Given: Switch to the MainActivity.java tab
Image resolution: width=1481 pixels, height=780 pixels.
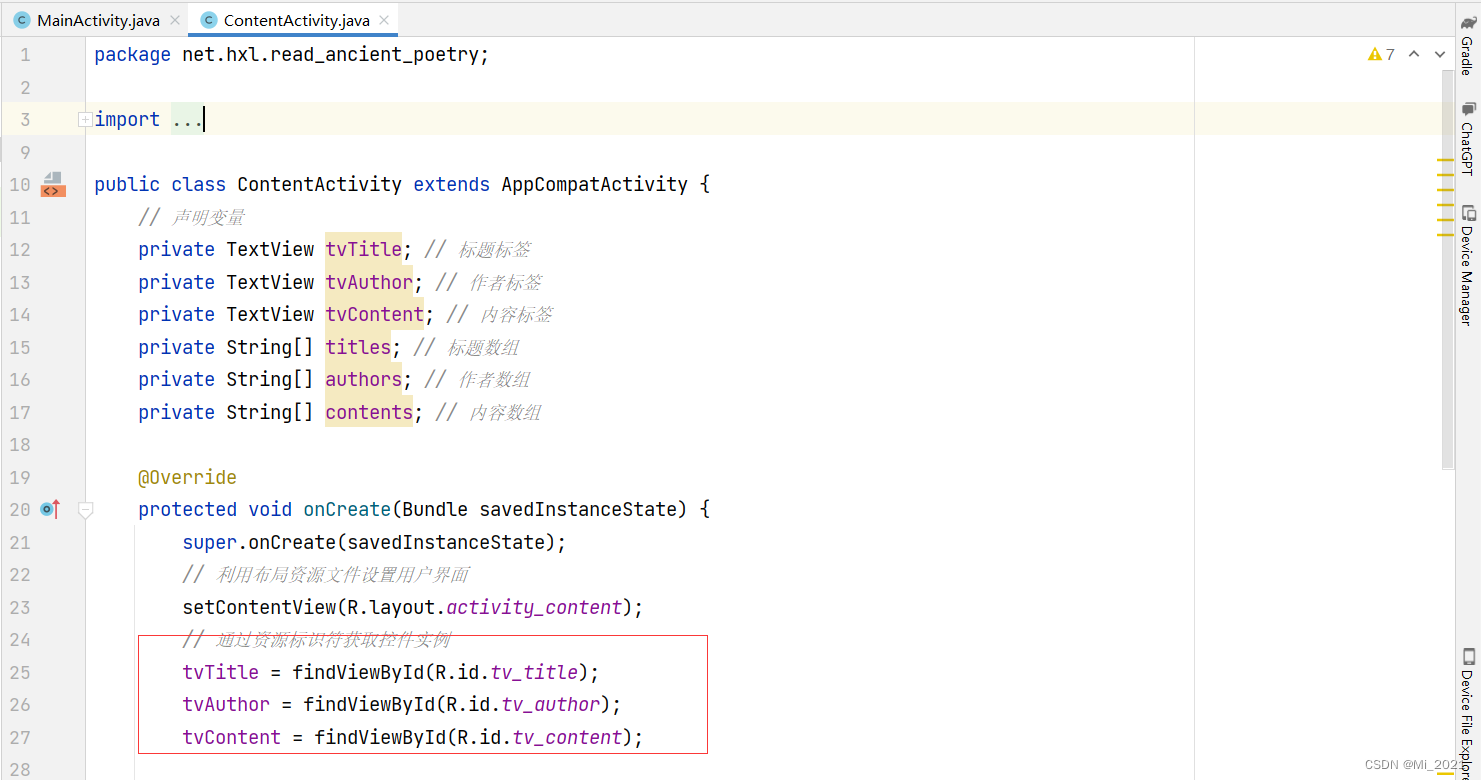Looking at the screenshot, I should pos(98,20).
